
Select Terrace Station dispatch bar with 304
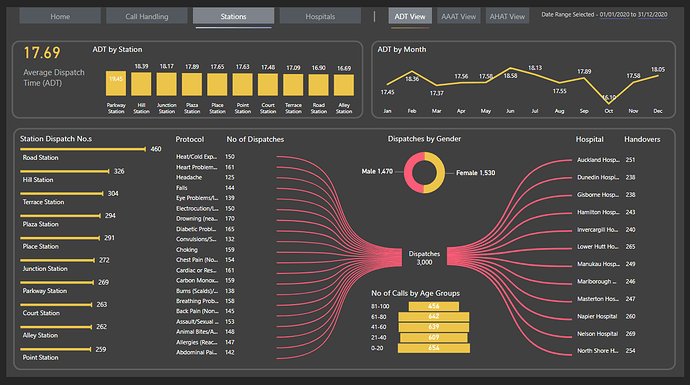62,193
